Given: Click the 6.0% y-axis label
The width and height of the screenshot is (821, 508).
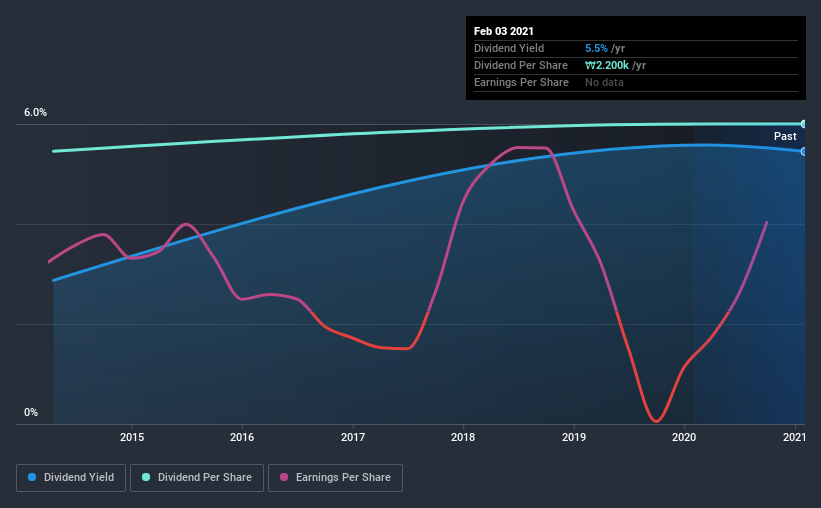Looking at the screenshot, I should click(35, 113).
